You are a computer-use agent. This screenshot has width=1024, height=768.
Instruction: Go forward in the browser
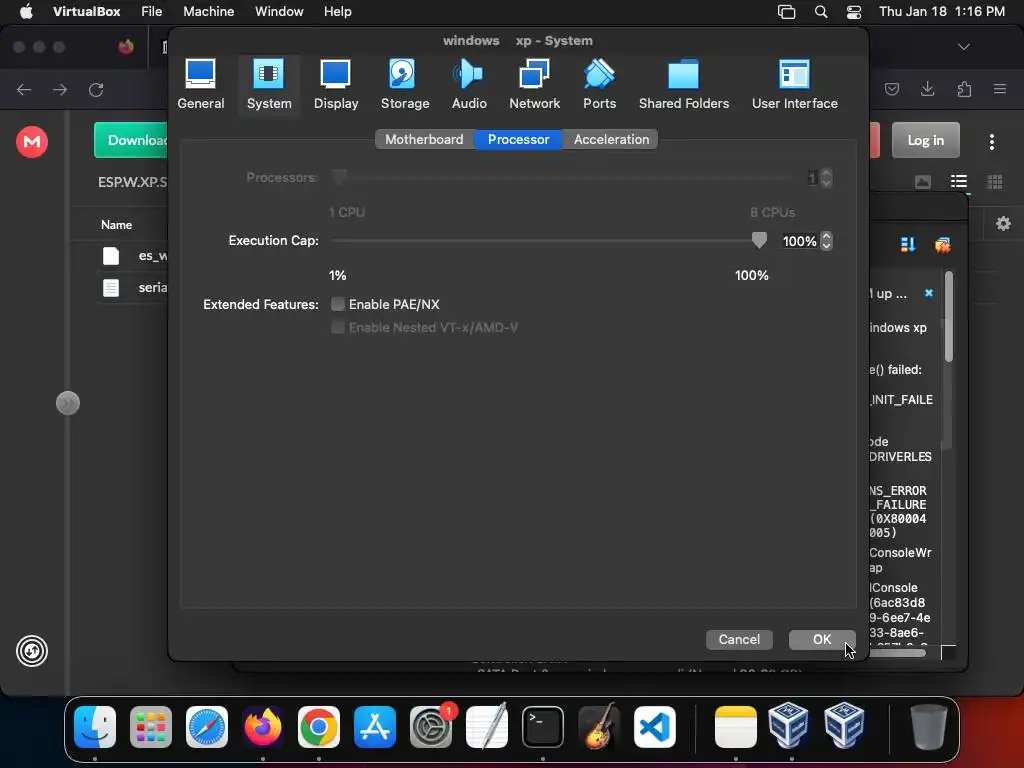(60, 89)
